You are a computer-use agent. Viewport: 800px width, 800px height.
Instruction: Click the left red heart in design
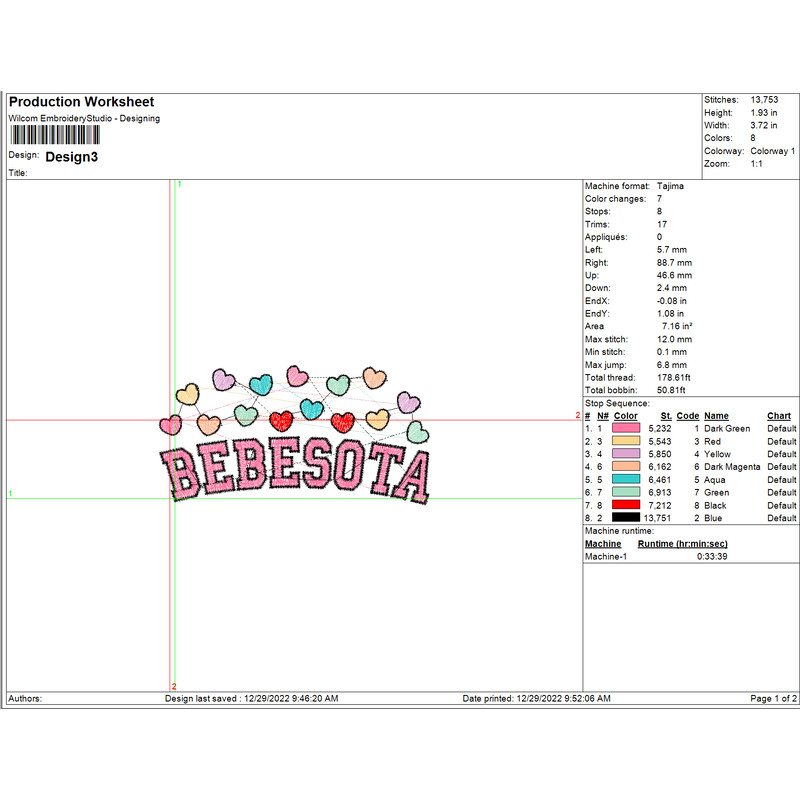(283, 419)
